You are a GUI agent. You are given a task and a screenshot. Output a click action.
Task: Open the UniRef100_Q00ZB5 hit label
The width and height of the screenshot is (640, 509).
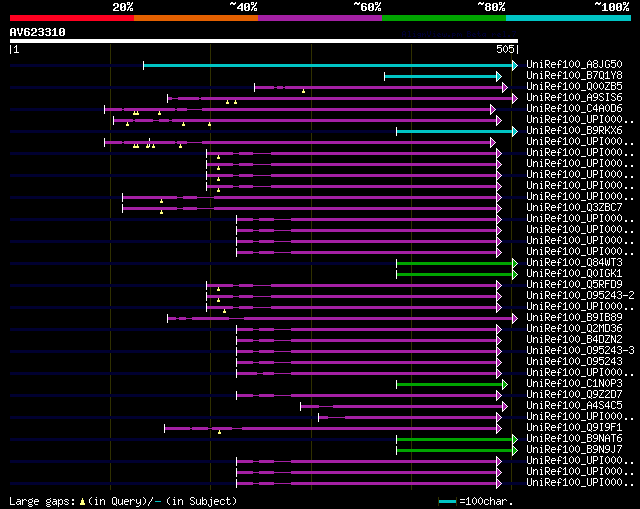pos(574,86)
